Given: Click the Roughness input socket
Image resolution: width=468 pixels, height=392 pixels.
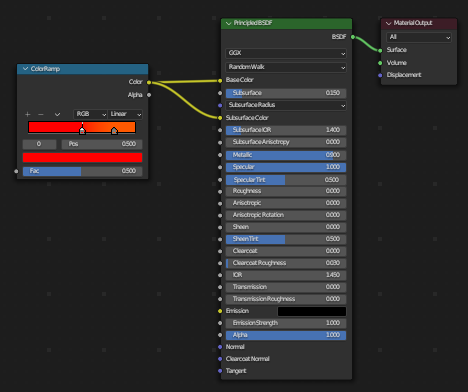Looking at the screenshot, I should coord(220,192).
